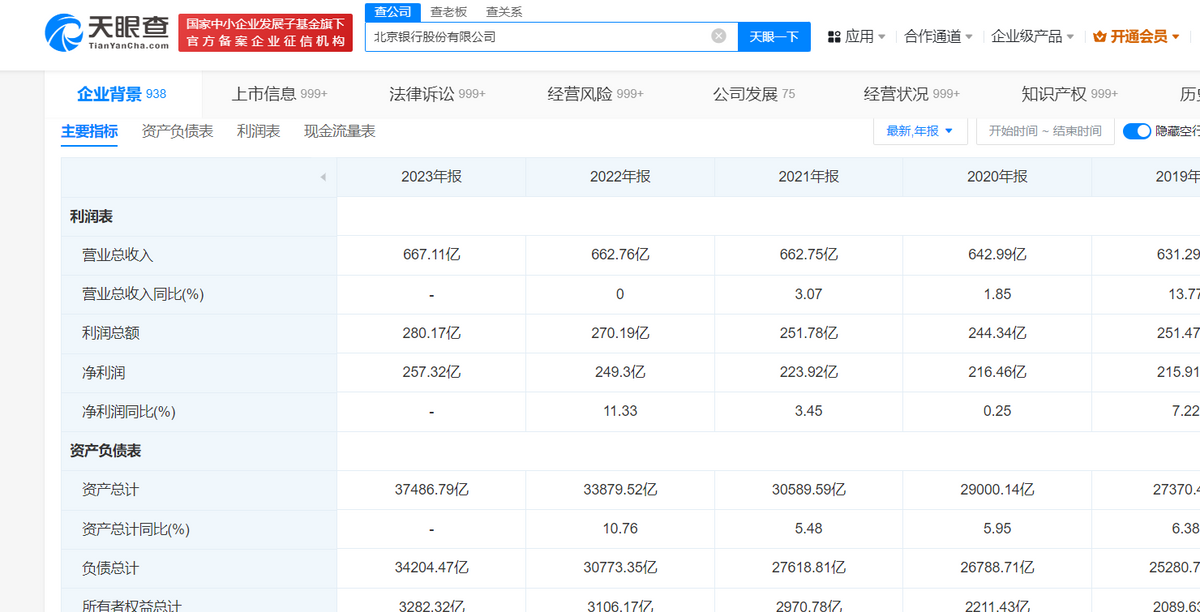Toggle the 隐藏空行 switch
Screen dimensions: 1200x612
click(1137, 131)
